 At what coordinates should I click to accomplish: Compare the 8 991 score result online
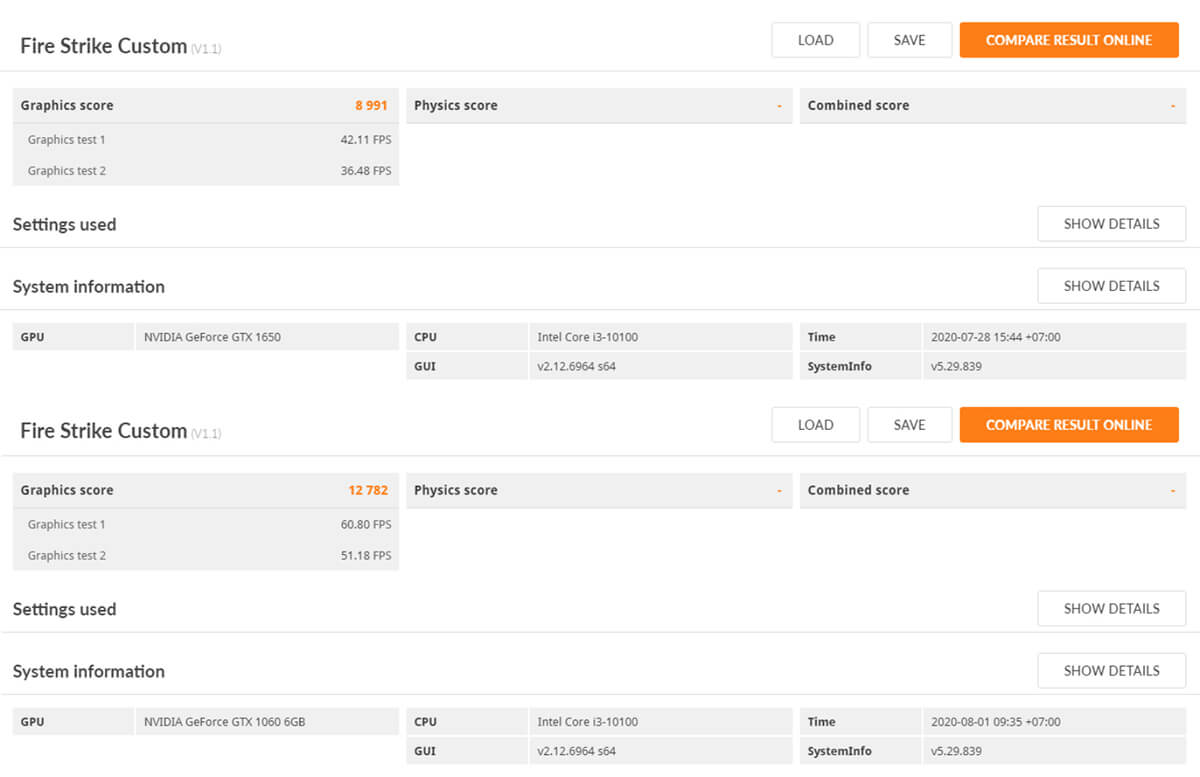point(1068,40)
